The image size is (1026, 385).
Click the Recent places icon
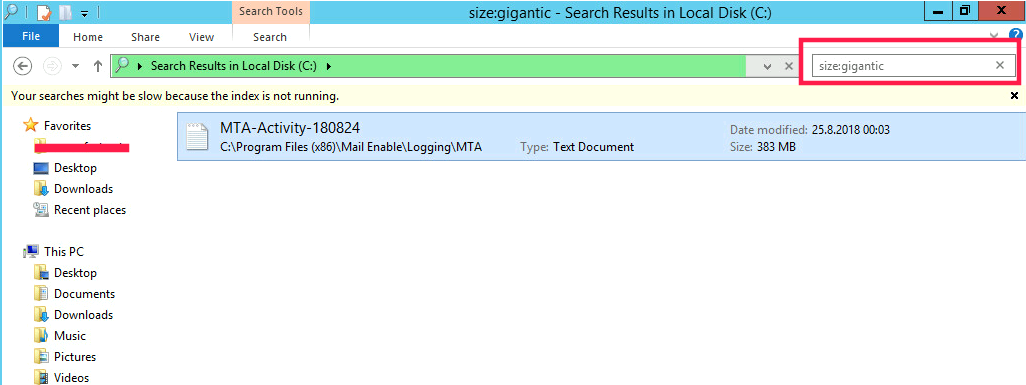pos(41,210)
